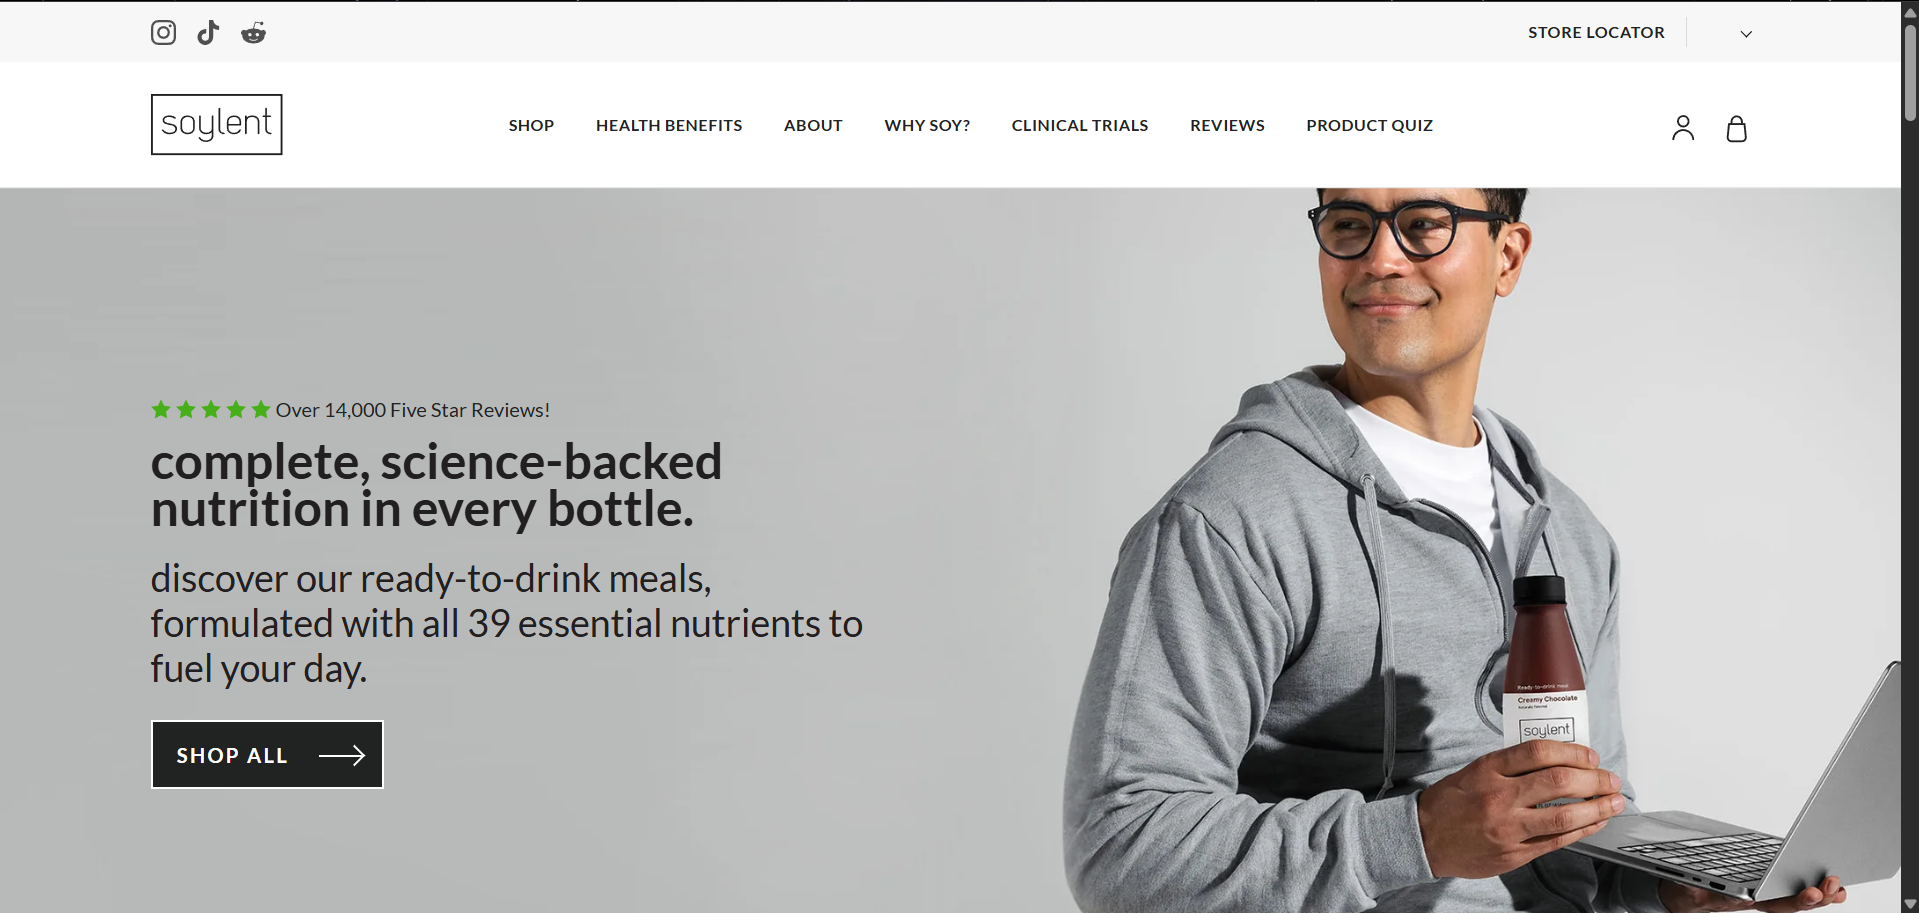Click the Soylent logo

point(216,124)
